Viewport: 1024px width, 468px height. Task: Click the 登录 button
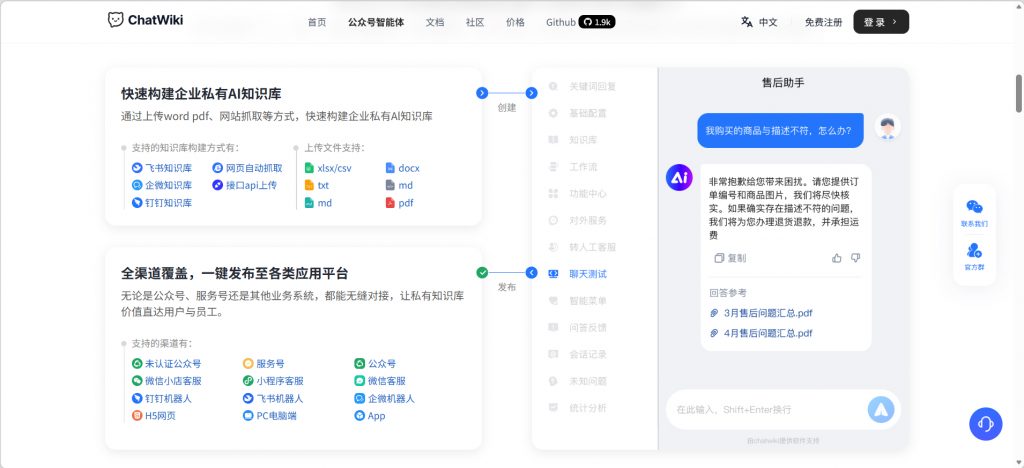click(881, 22)
